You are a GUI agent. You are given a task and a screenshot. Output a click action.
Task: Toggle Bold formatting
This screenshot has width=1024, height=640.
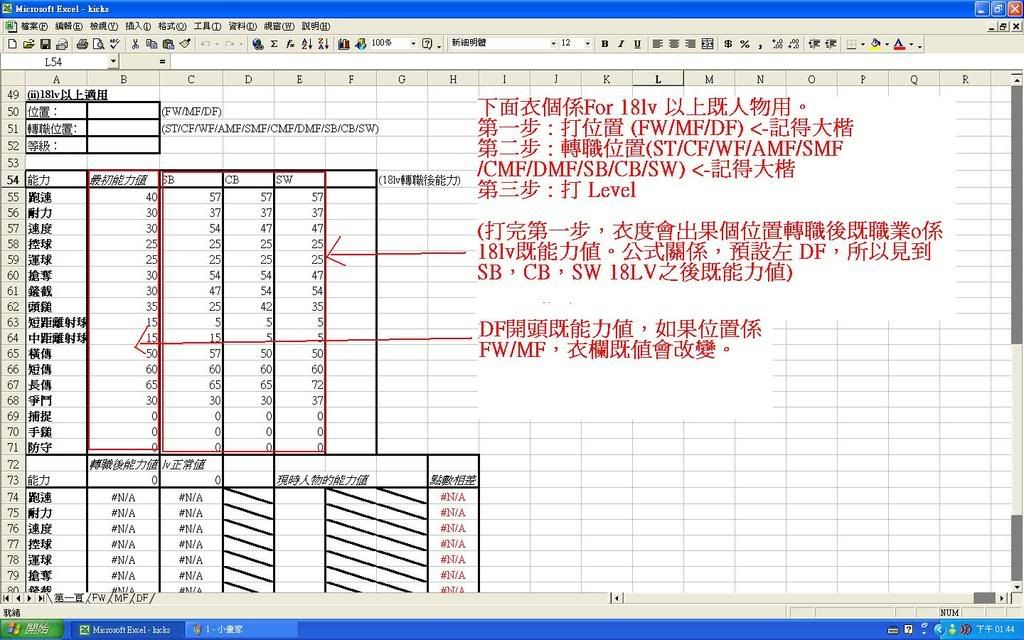[x=605, y=44]
